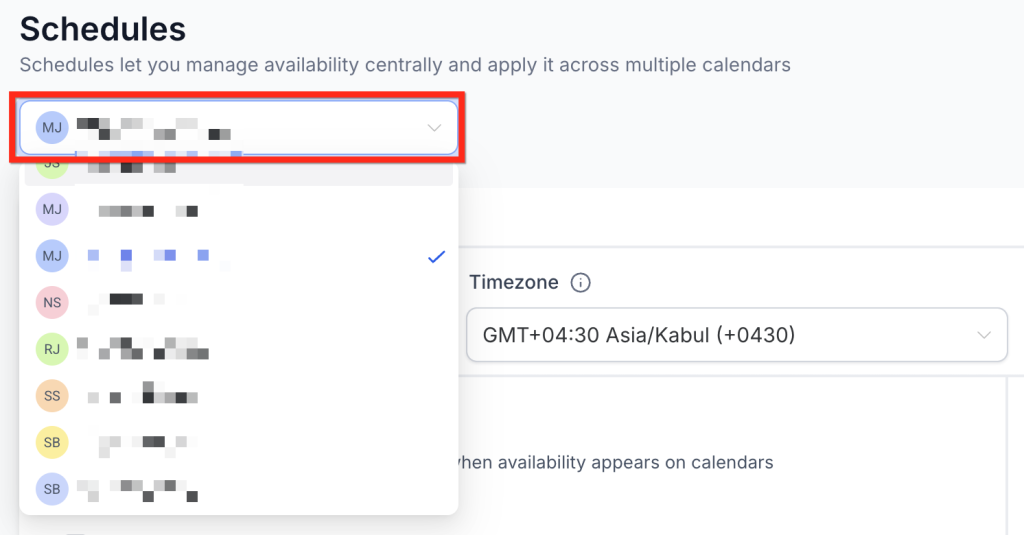
Task: Click the yellow SB avatar
Action: [x=52, y=442]
